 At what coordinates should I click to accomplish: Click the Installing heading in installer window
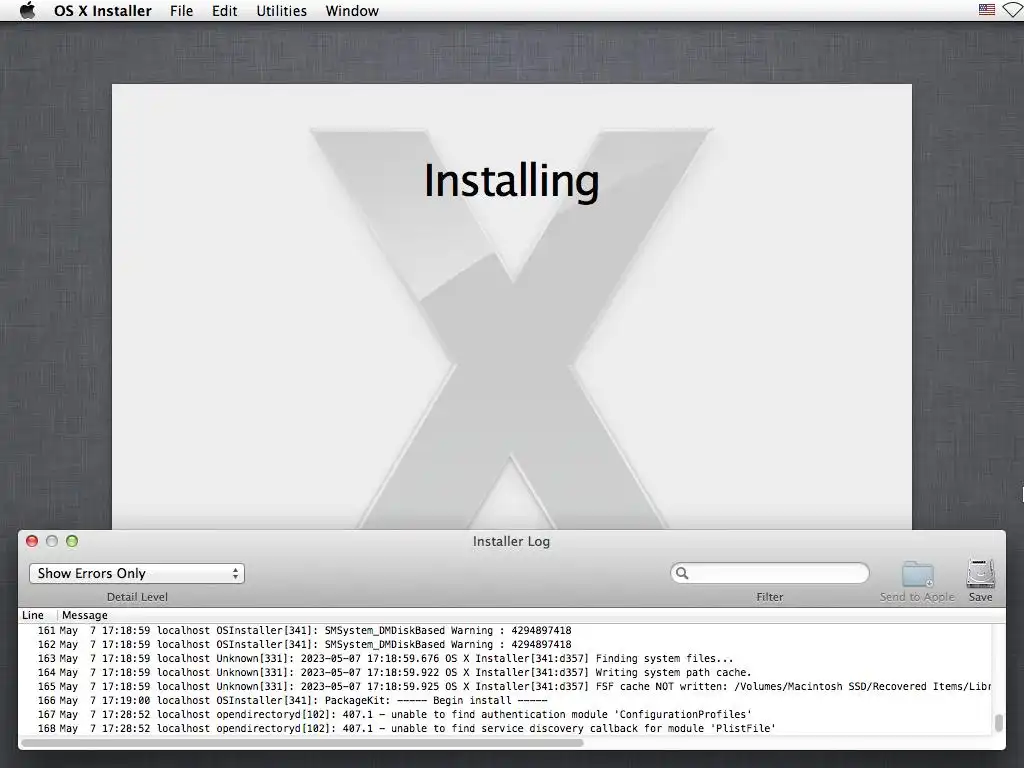coord(511,181)
